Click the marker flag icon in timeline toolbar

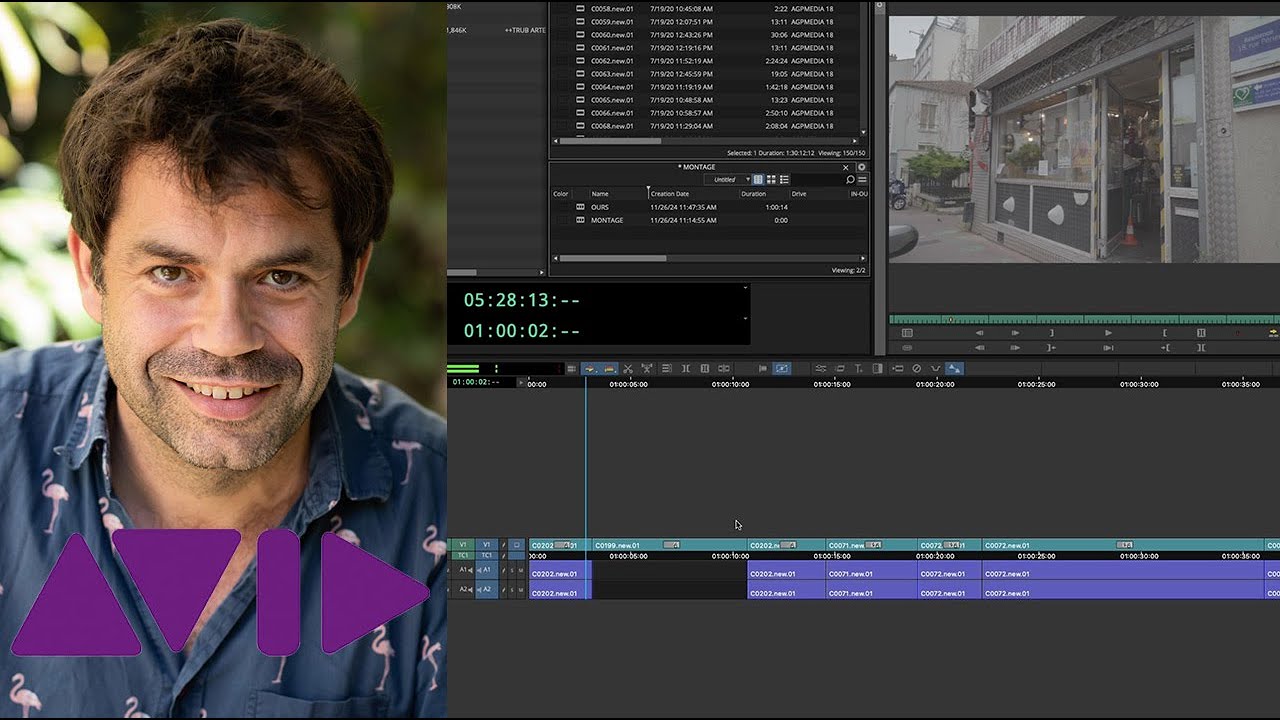point(763,368)
